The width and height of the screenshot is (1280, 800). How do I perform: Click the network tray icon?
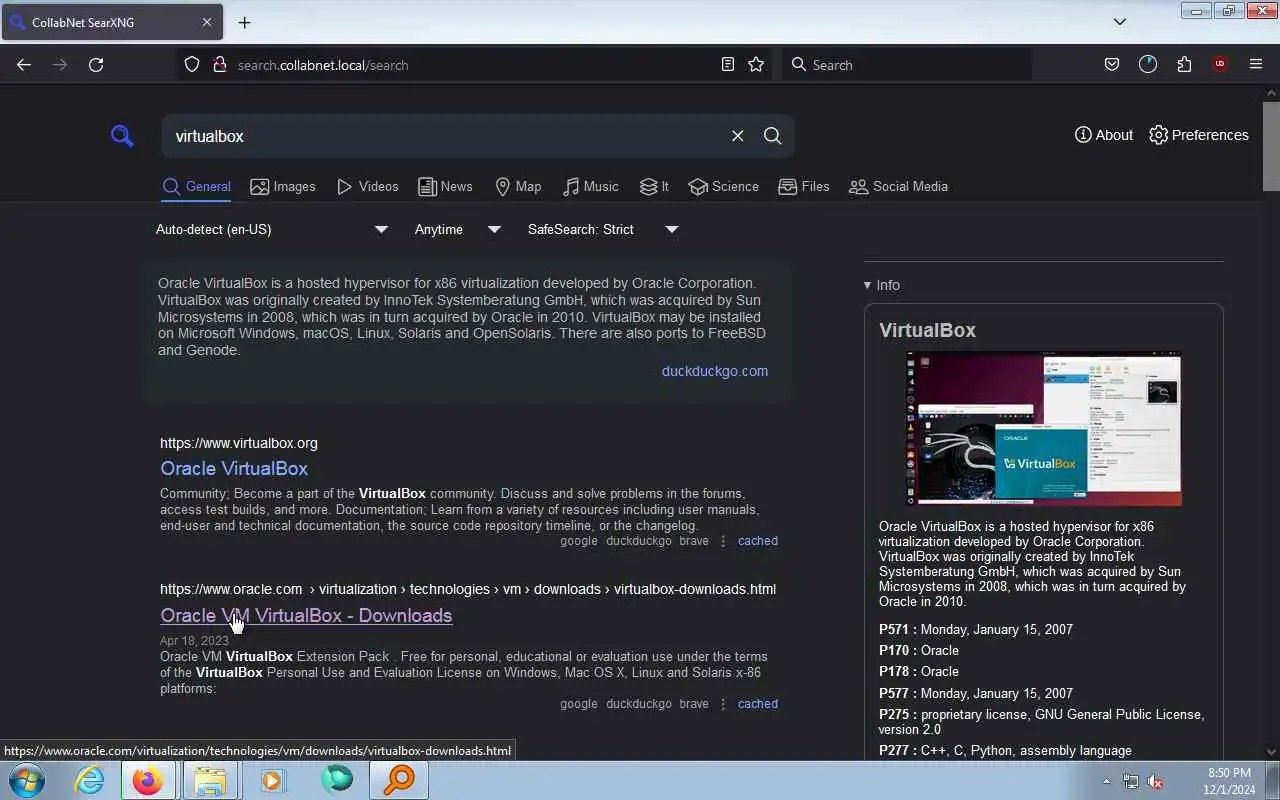point(1131,781)
